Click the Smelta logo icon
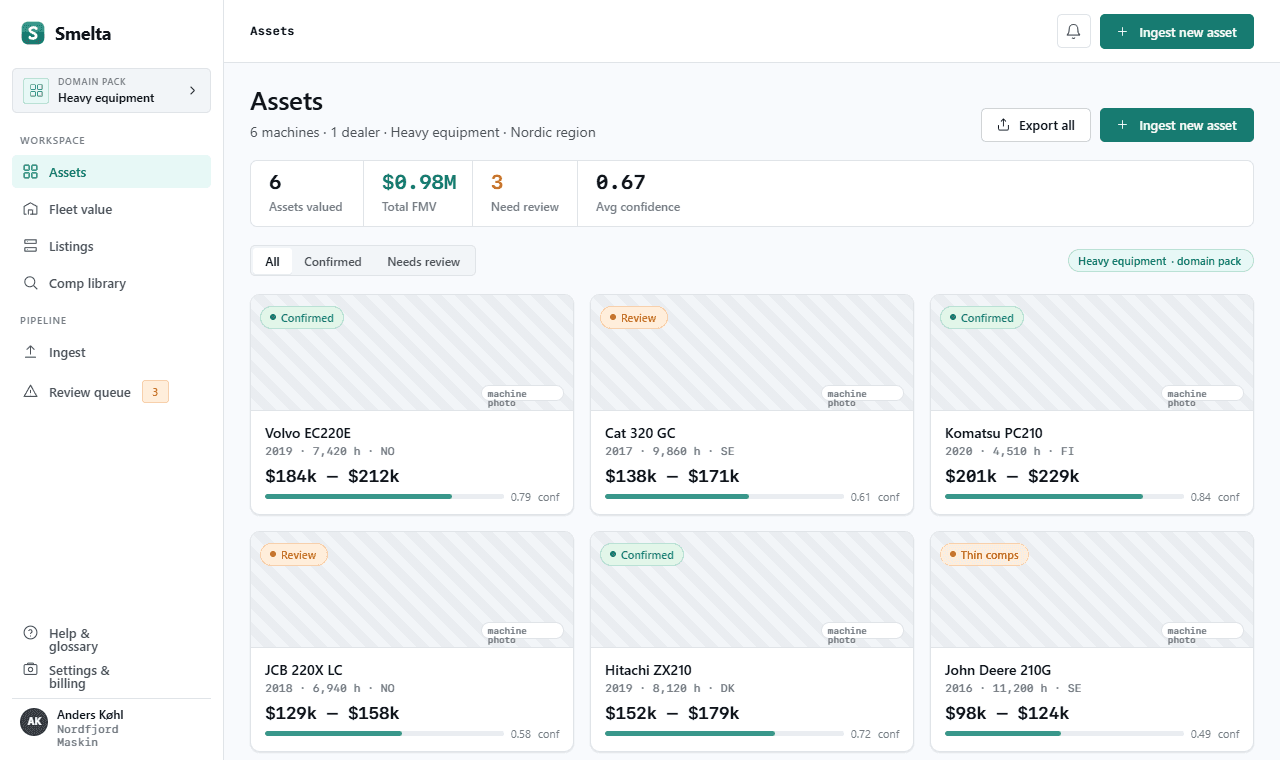Viewport: 1280px width, 760px height. coord(33,33)
